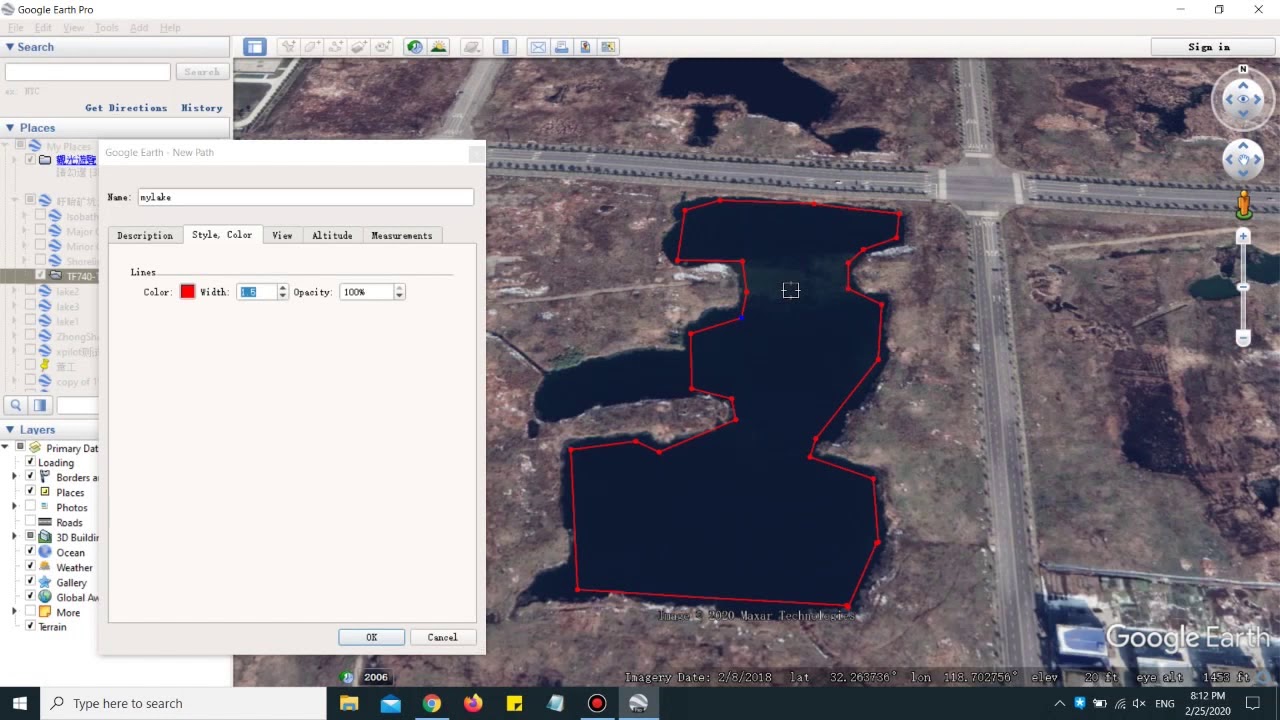Toggle the Weather layer checkbox
The width and height of the screenshot is (1280, 720).
(31, 567)
